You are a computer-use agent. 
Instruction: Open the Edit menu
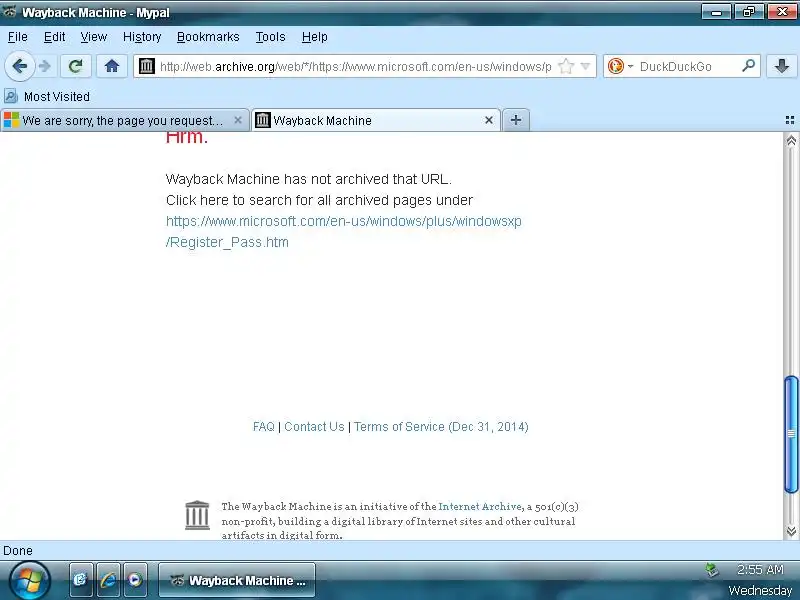[54, 37]
